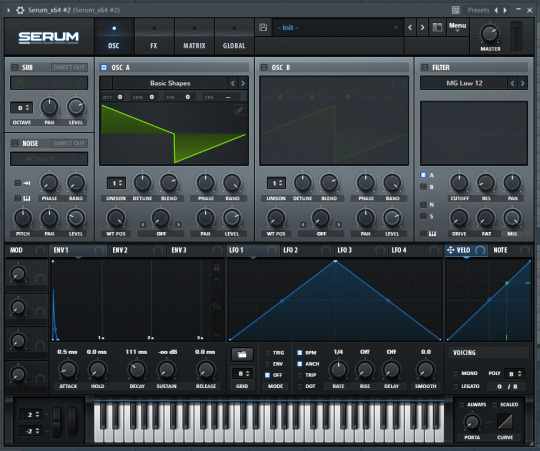Image resolution: width=540 pixels, height=451 pixels.
Task: Open the preset browser icon beside Menu
Action: tap(437, 27)
